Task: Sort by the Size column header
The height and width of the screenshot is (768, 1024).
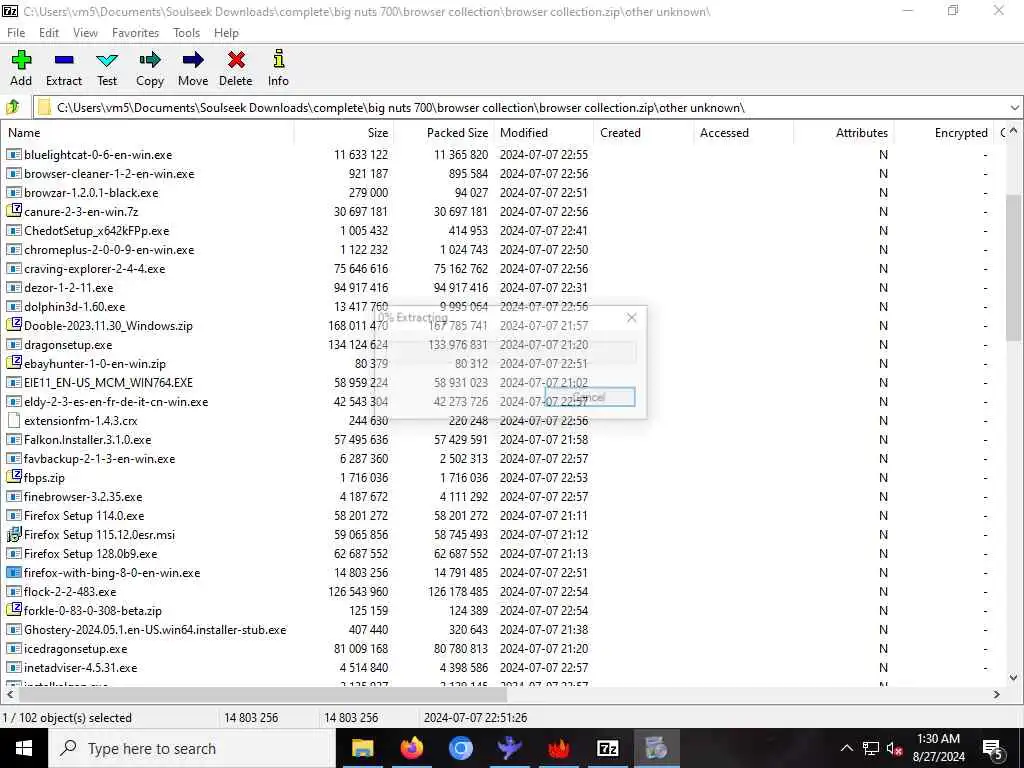Action: coord(344,133)
